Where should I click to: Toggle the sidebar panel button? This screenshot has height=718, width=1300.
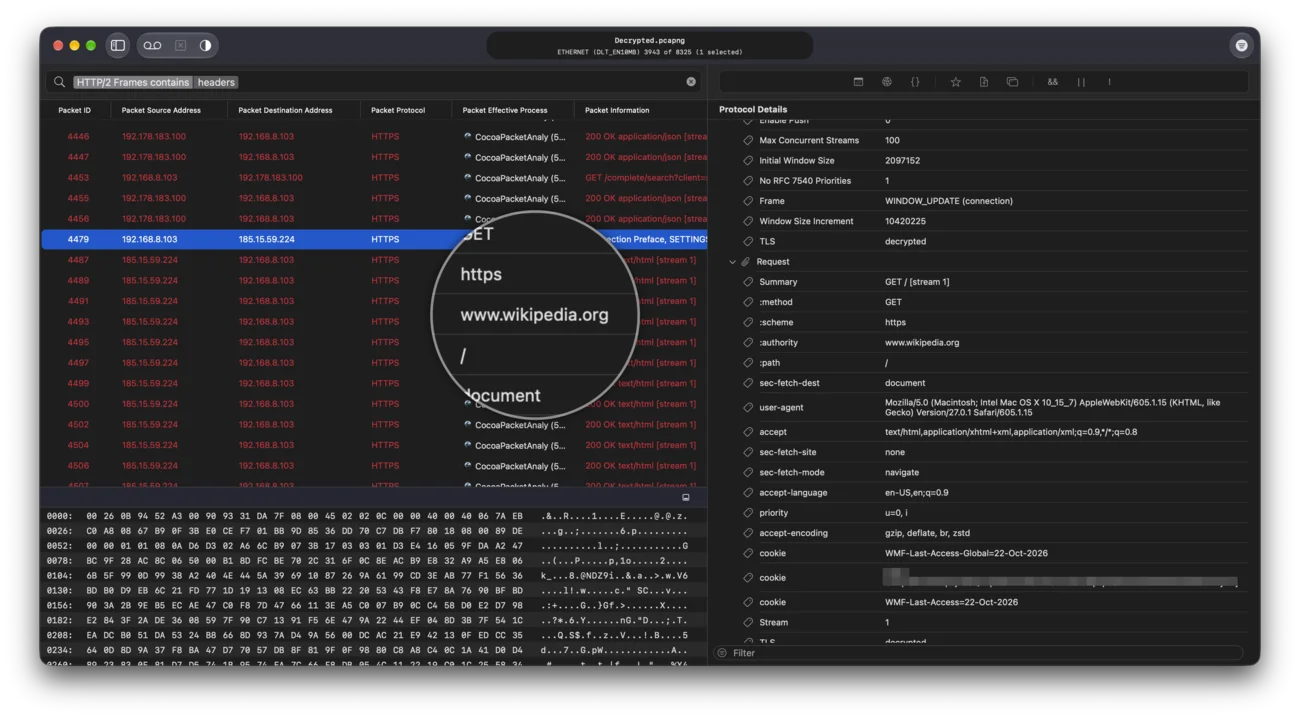tap(118, 45)
